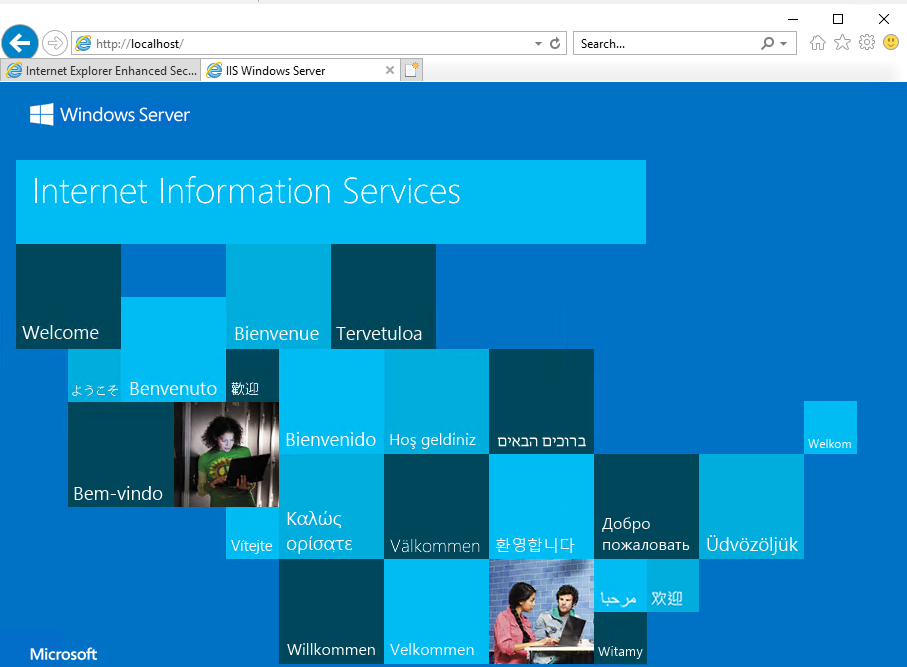Click the Arabic مرحبا tile

click(620, 585)
